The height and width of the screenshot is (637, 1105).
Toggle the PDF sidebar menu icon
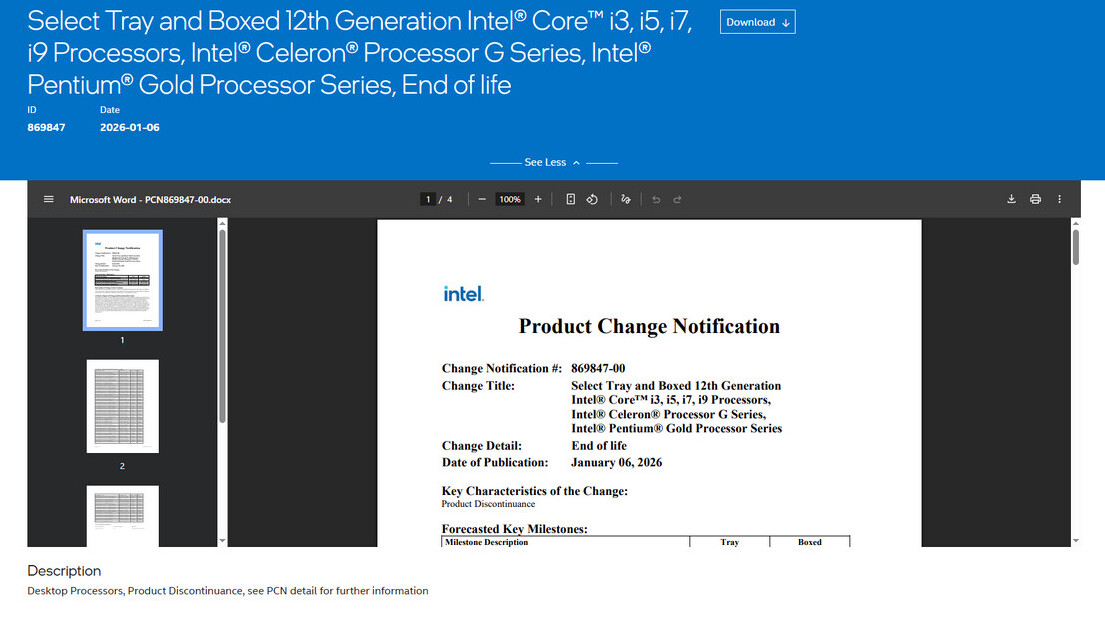[48, 199]
